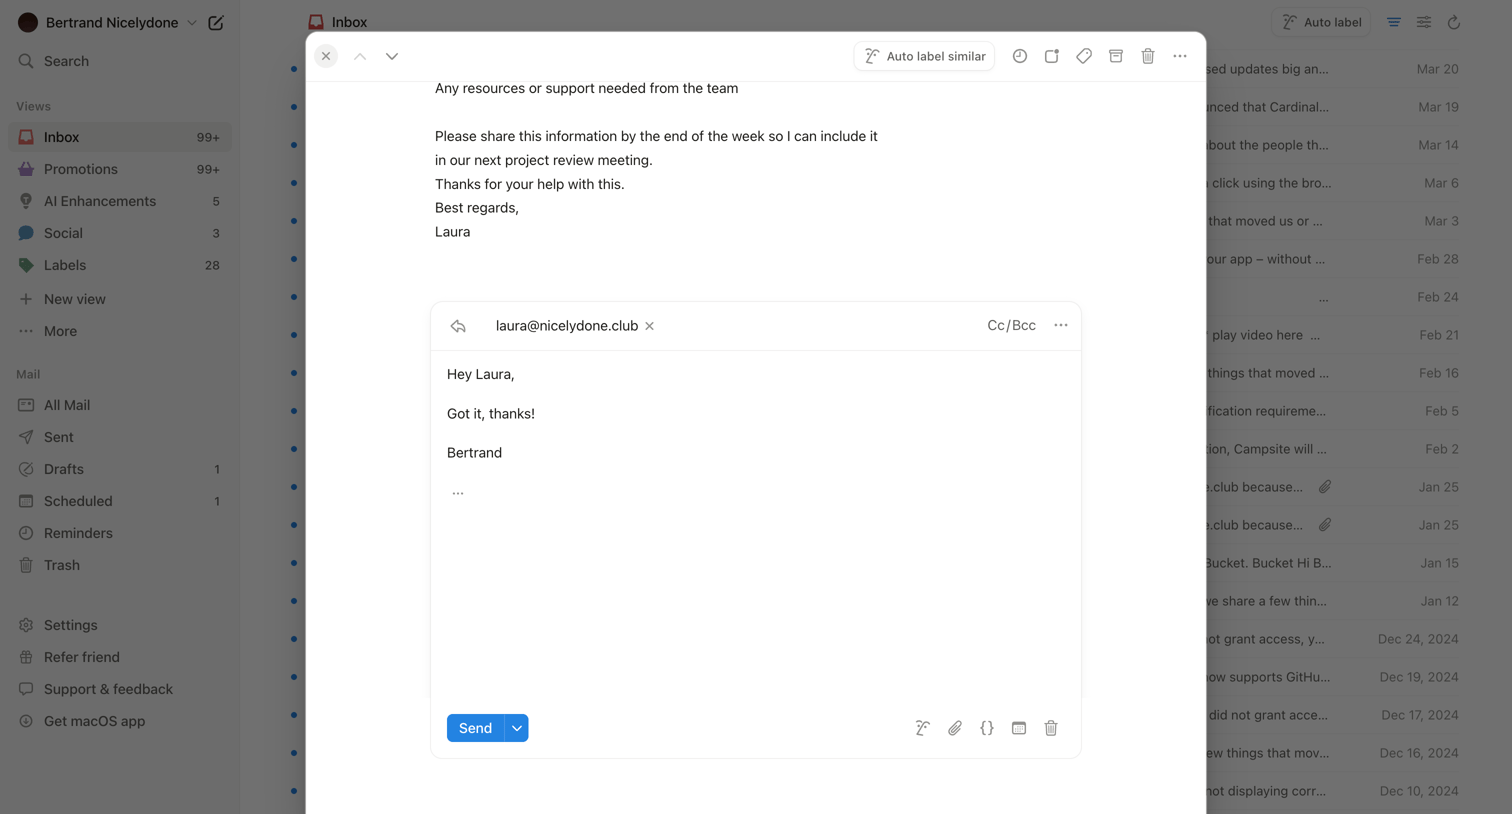Open more email actions menu in toolbar
Screen dimensions: 1512x814
pos(1180,56)
